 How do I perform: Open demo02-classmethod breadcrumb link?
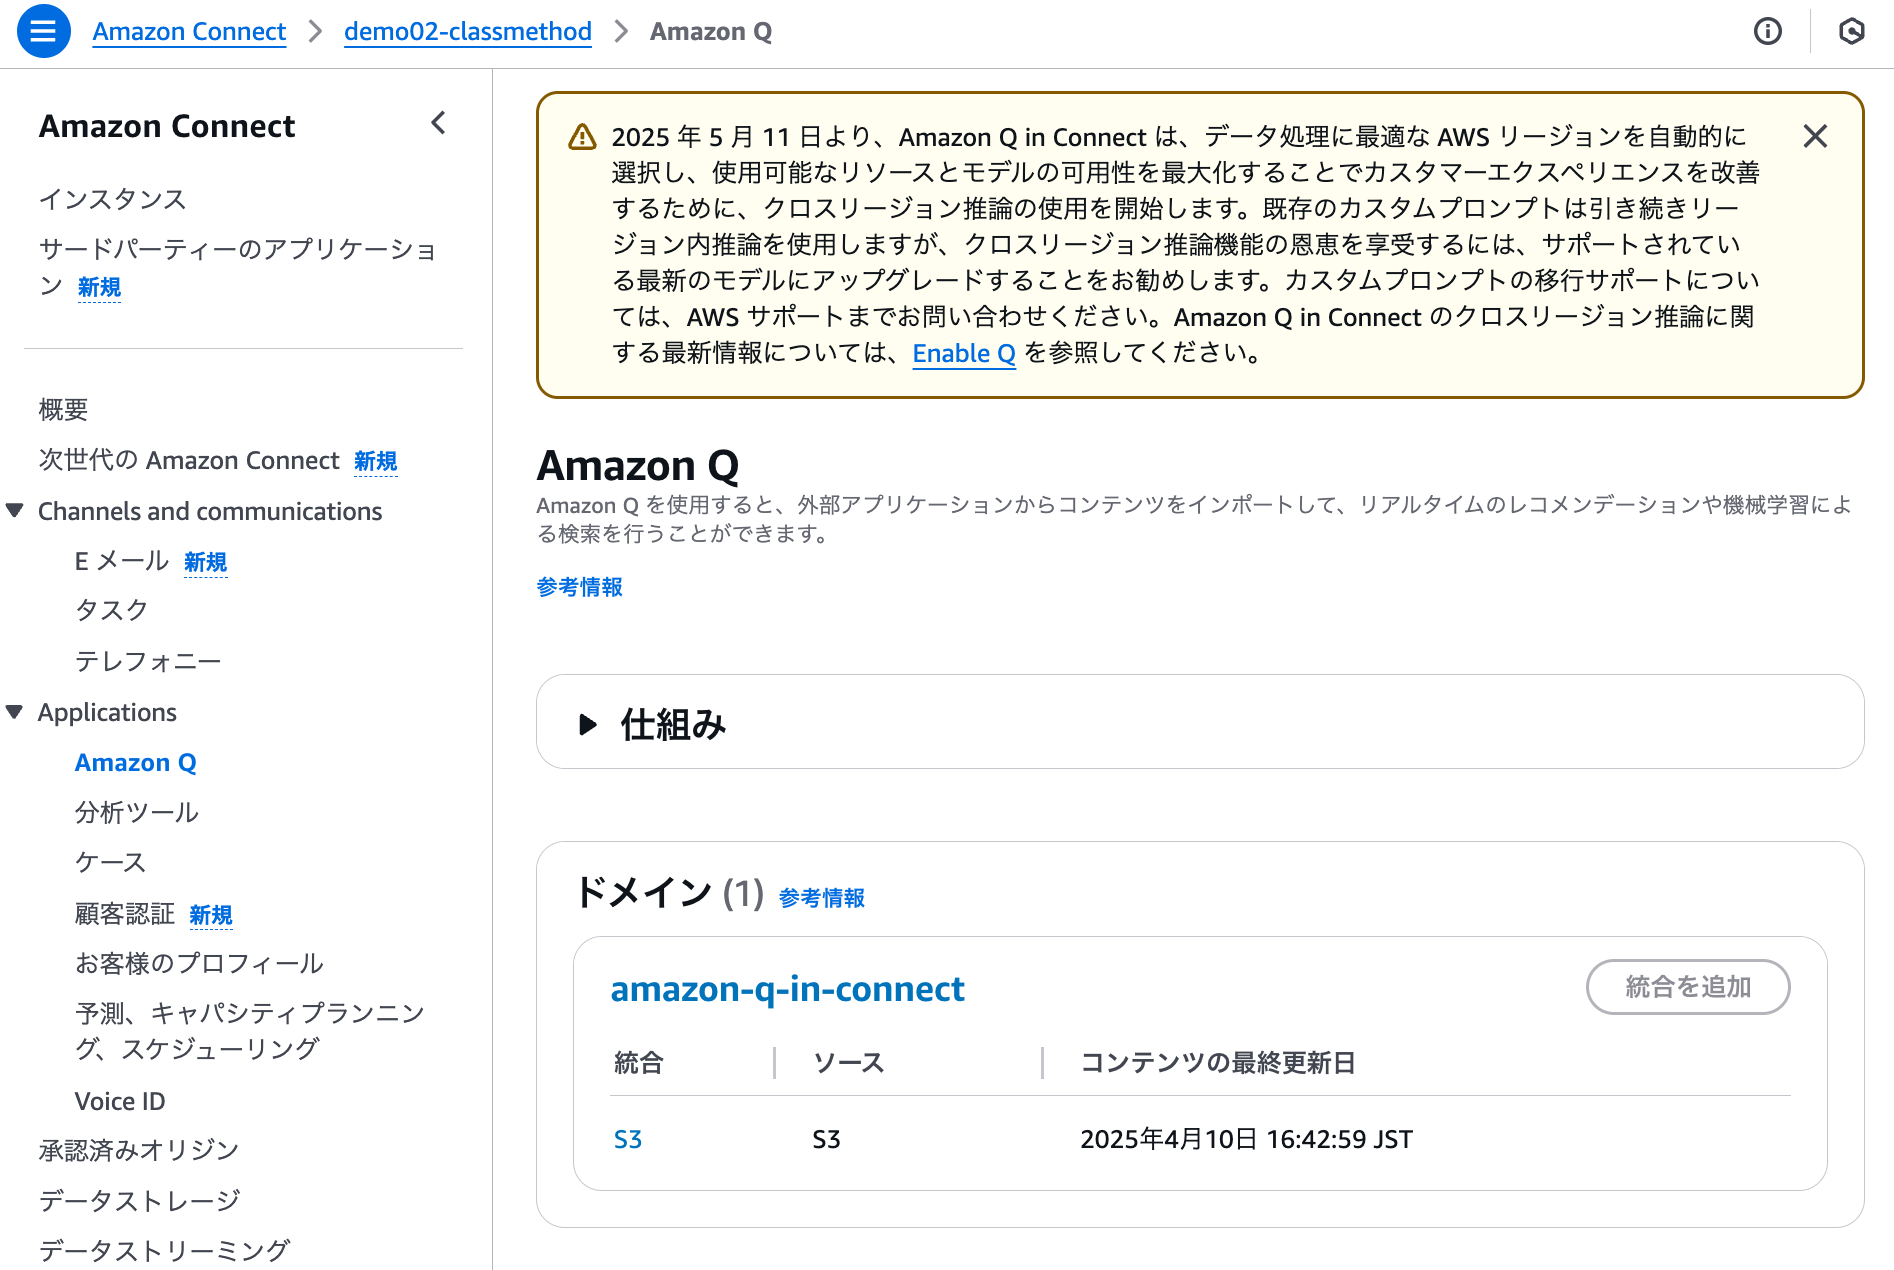click(x=467, y=31)
